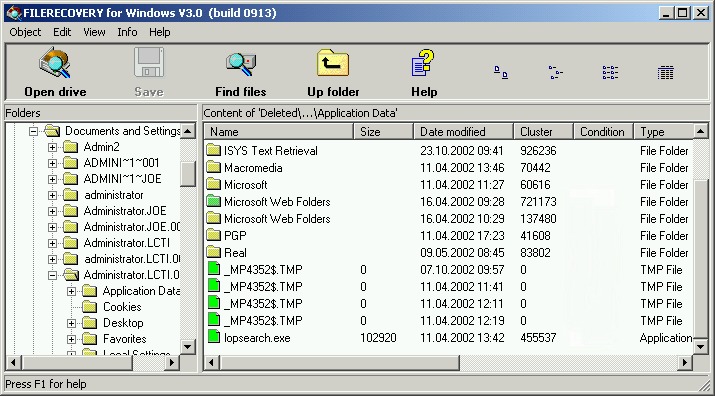Expand the Desktop folder node

(72, 323)
